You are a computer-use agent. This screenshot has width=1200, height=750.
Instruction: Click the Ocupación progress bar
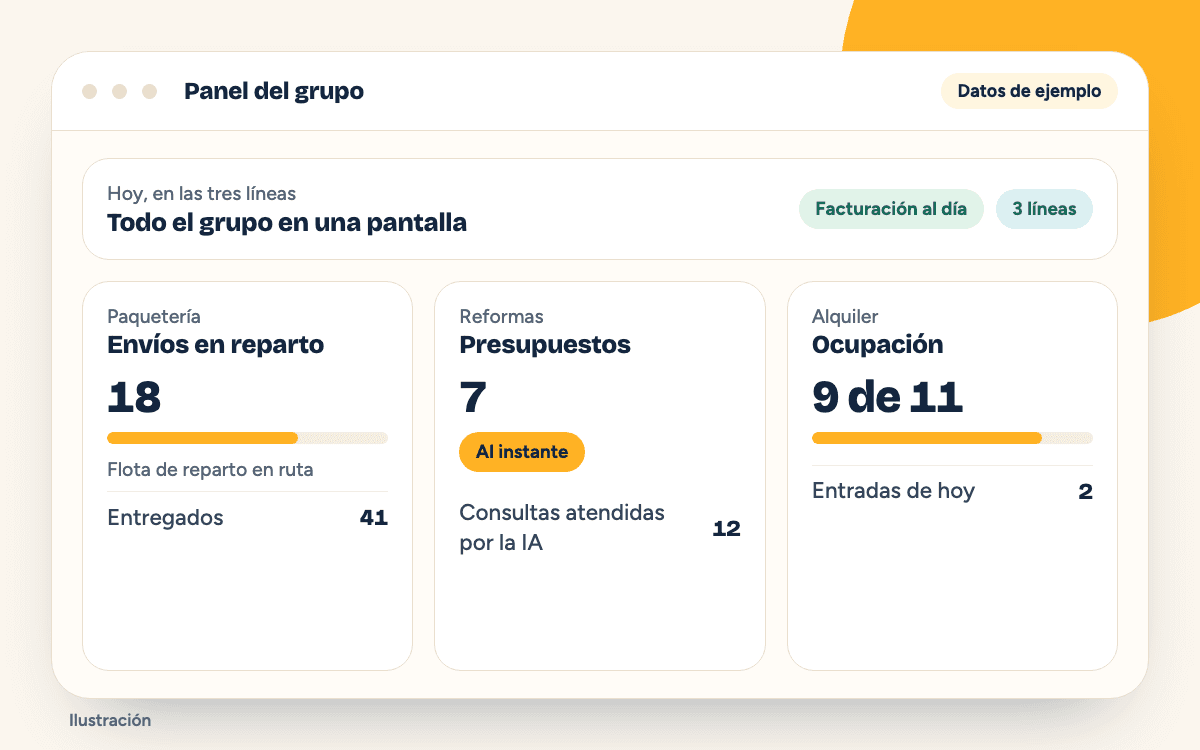(x=952, y=437)
